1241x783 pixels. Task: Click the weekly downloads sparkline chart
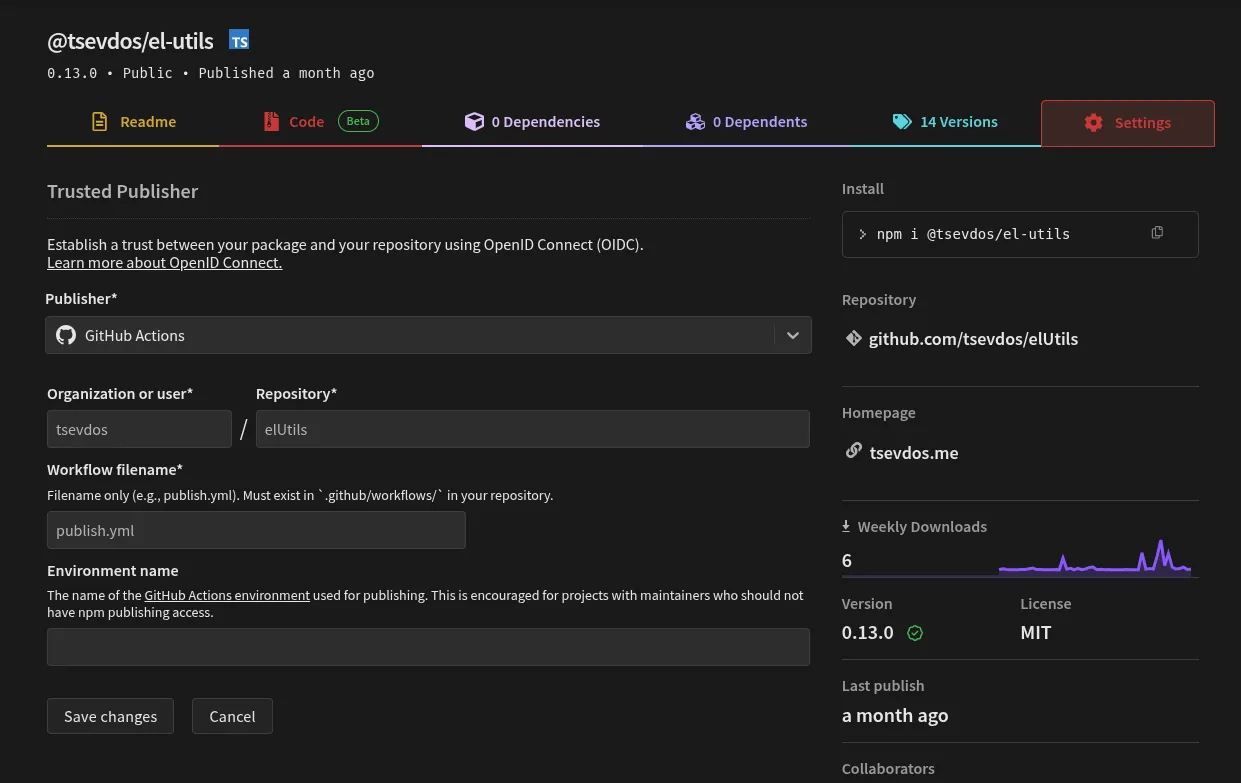(1094, 559)
